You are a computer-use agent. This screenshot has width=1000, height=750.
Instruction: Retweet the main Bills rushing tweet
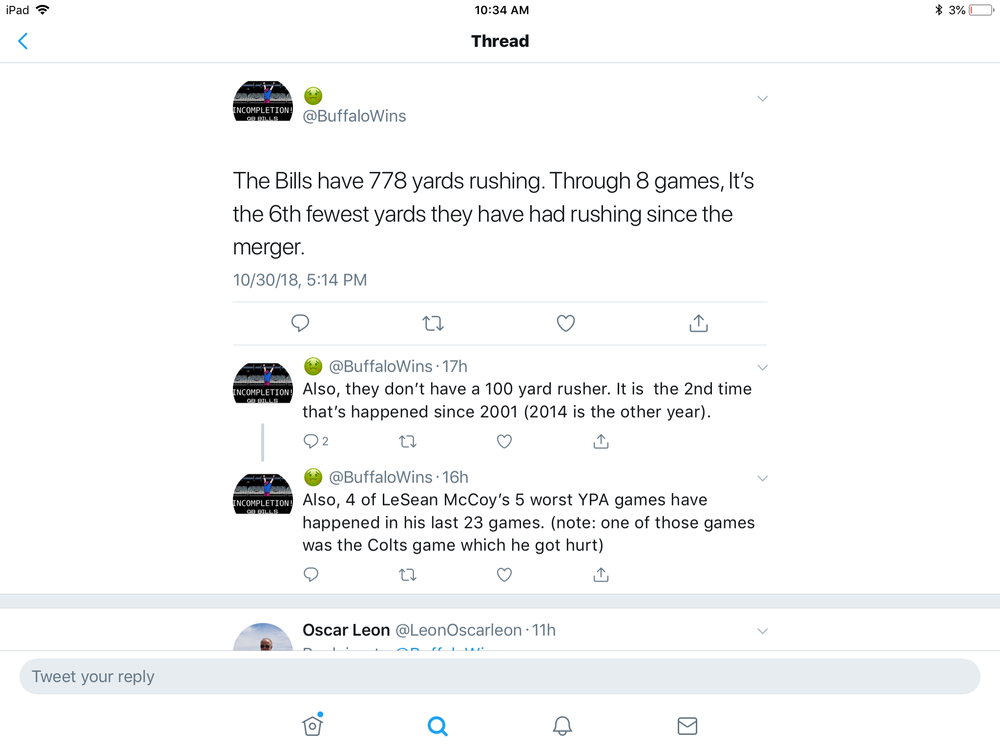(433, 323)
